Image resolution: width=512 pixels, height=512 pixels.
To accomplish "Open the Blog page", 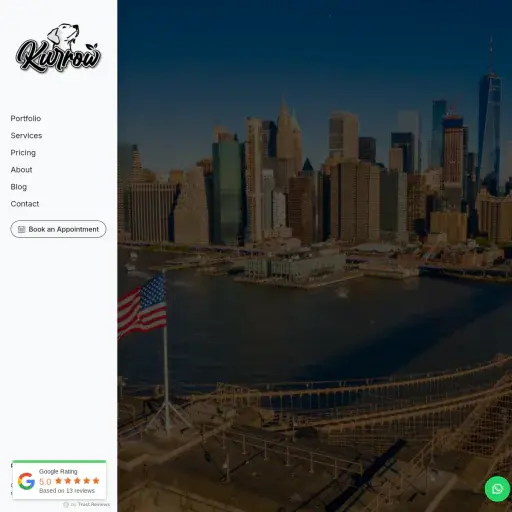I will coord(19,187).
